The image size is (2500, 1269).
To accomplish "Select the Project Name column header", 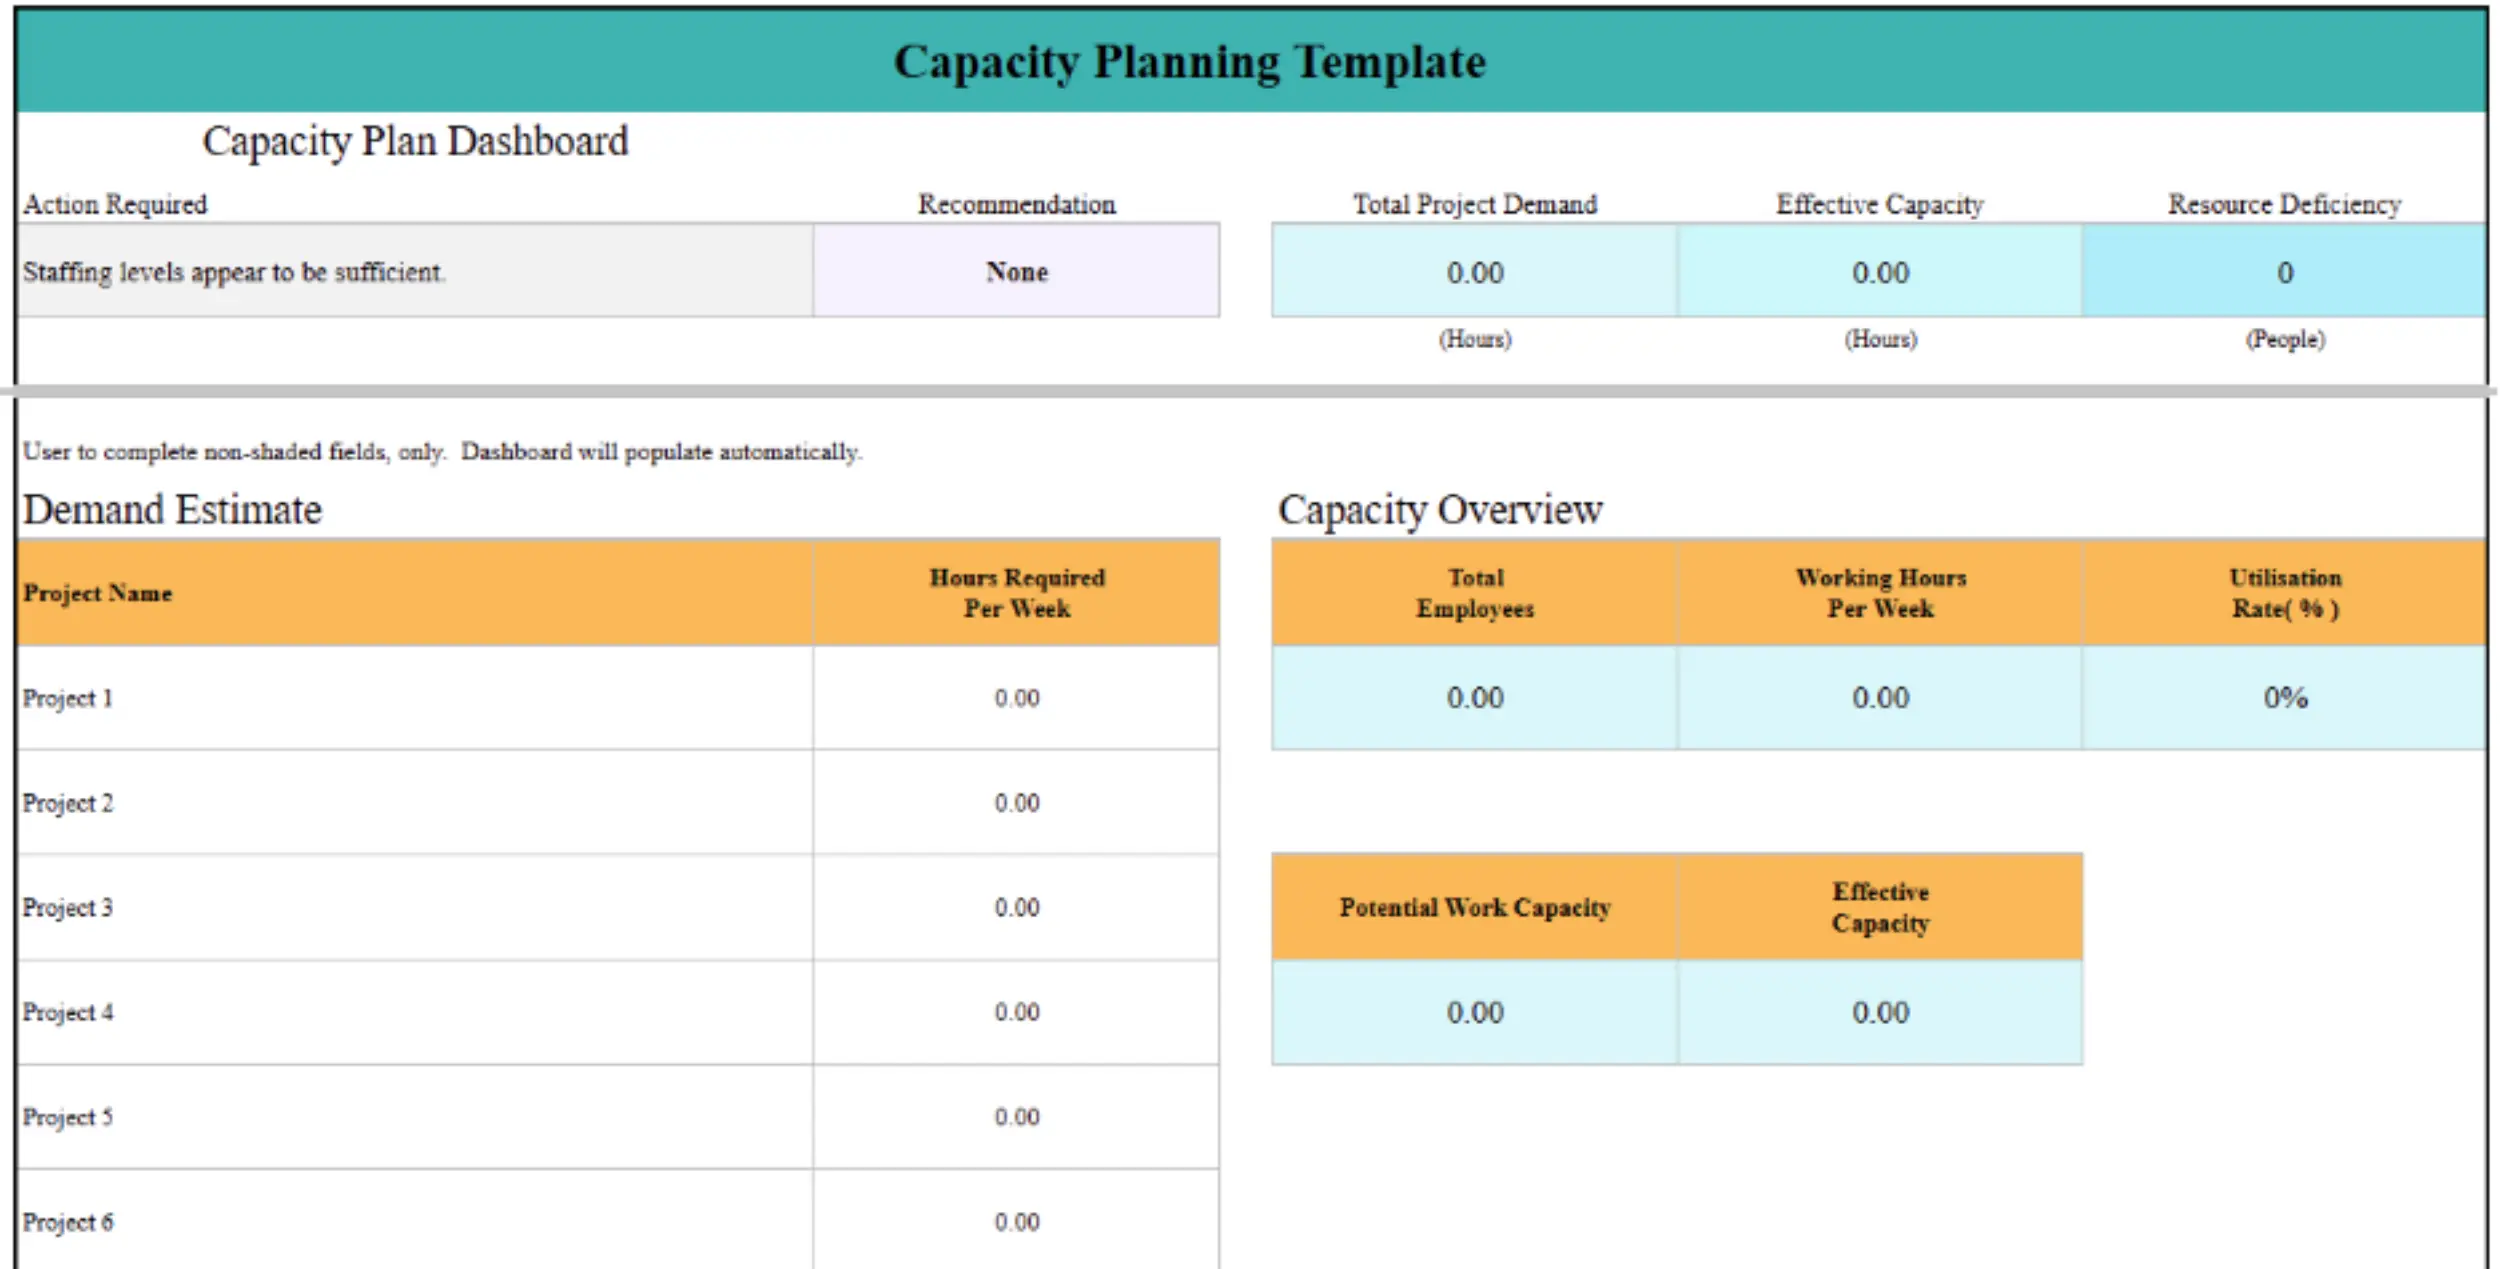I will click(414, 593).
